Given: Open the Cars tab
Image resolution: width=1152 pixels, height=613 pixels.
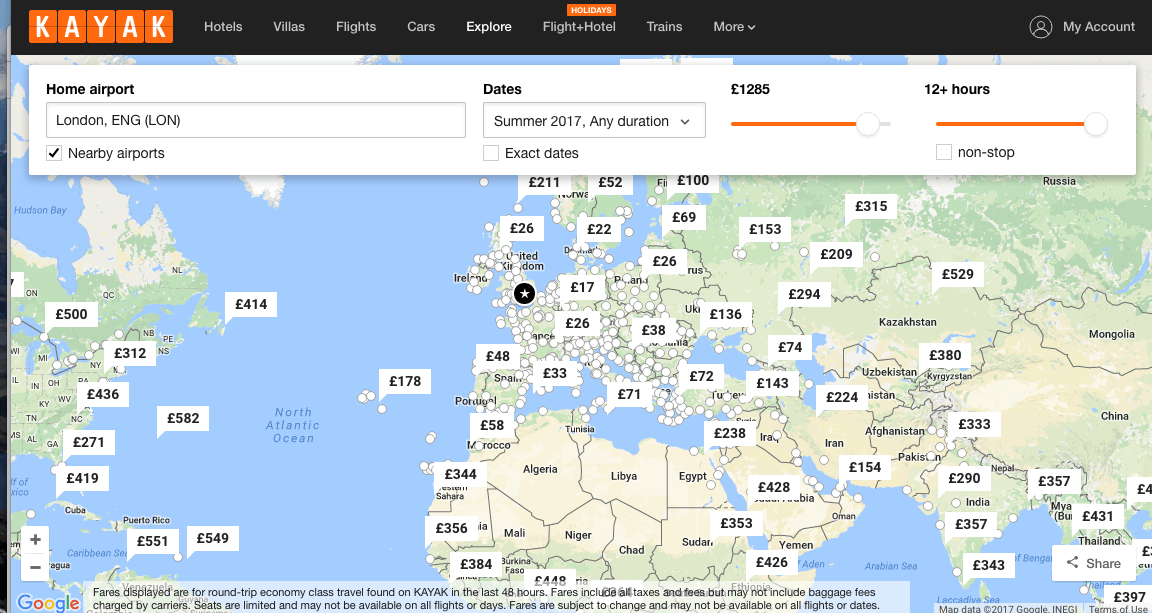Looking at the screenshot, I should pyautogui.click(x=421, y=26).
